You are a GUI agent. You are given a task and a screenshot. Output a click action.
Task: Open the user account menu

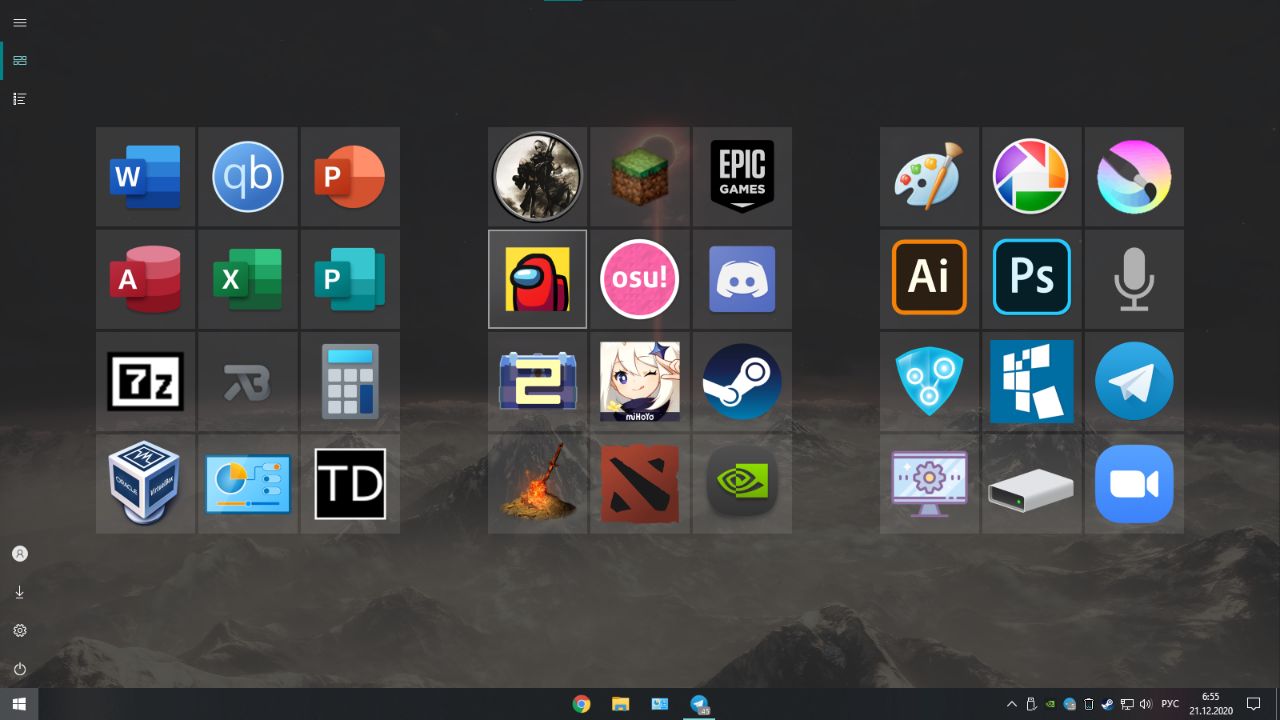(19, 554)
